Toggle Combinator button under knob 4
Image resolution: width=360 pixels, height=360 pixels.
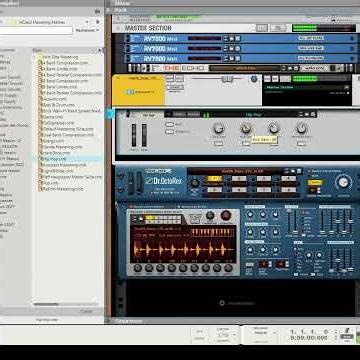301,143
